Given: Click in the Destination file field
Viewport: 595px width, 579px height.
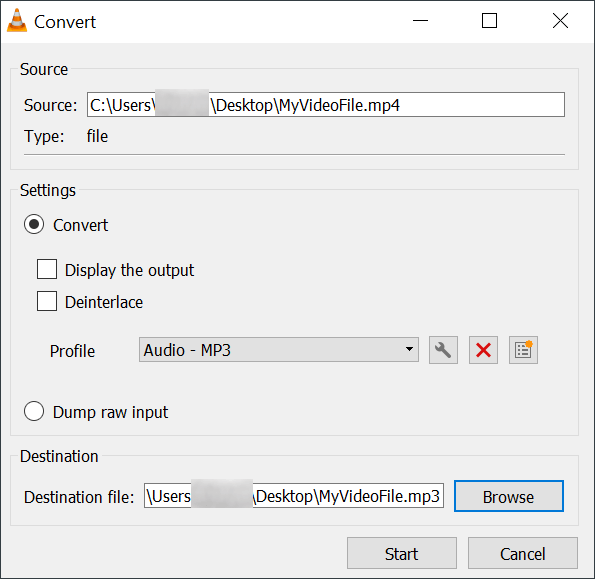Looking at the screenshot, I should coord(294,496).
